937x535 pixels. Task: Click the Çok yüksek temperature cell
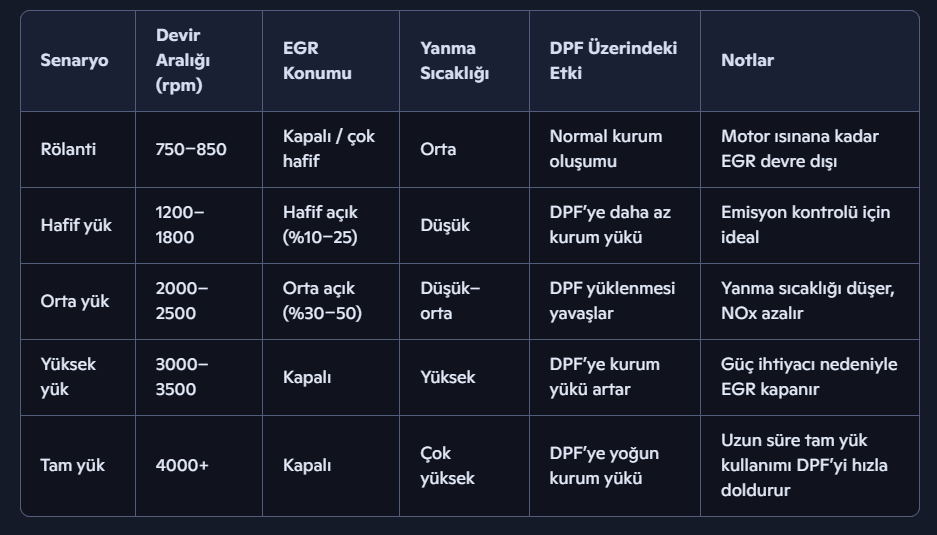pos(447,465)
